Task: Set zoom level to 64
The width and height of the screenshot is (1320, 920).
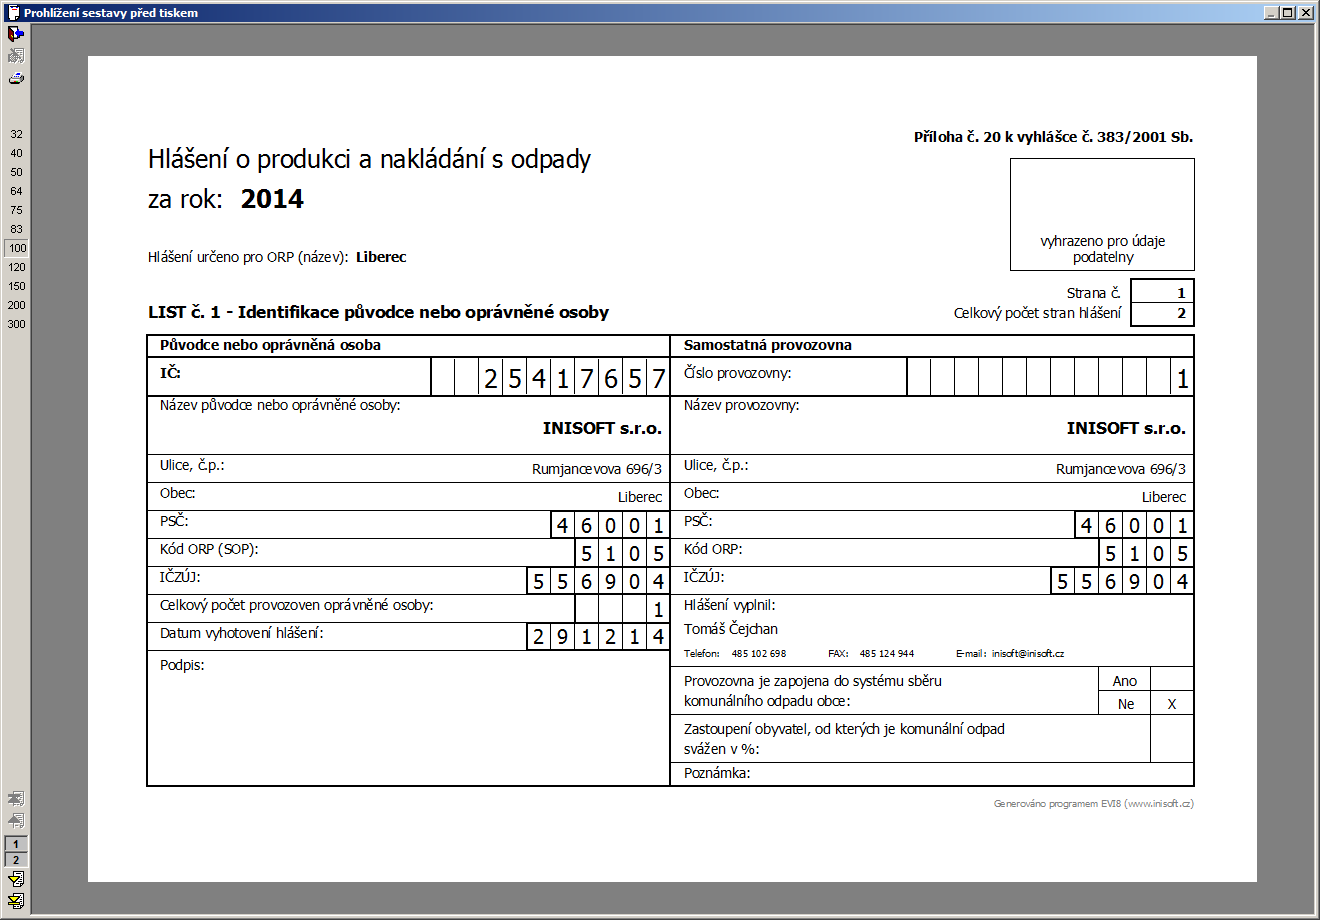Action: [x=16, y=191]
